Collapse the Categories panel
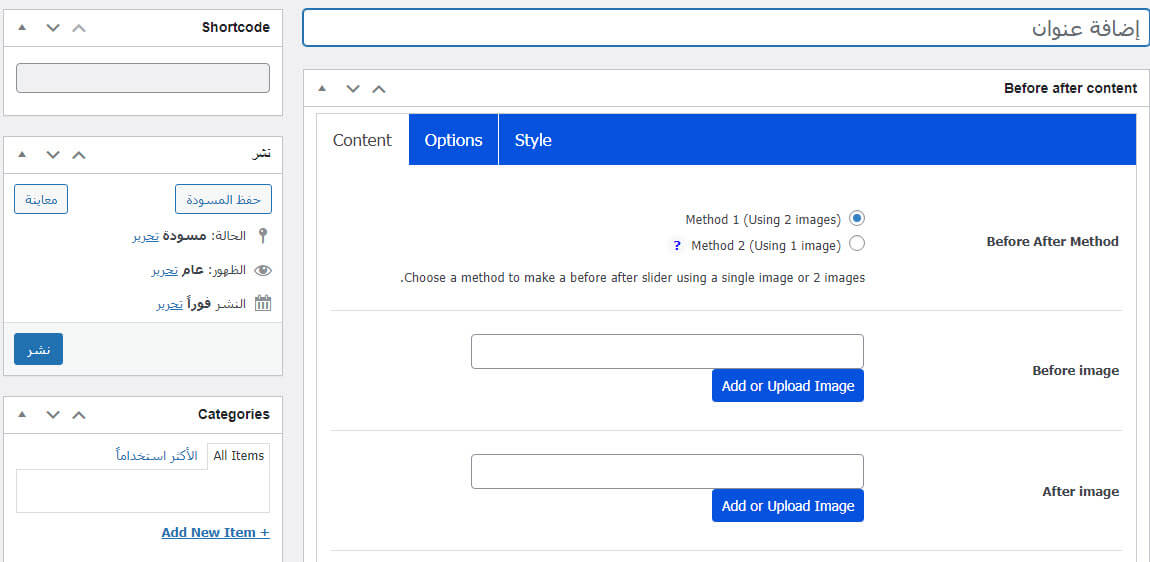The image size is (1150, 562). pos(22,414)
